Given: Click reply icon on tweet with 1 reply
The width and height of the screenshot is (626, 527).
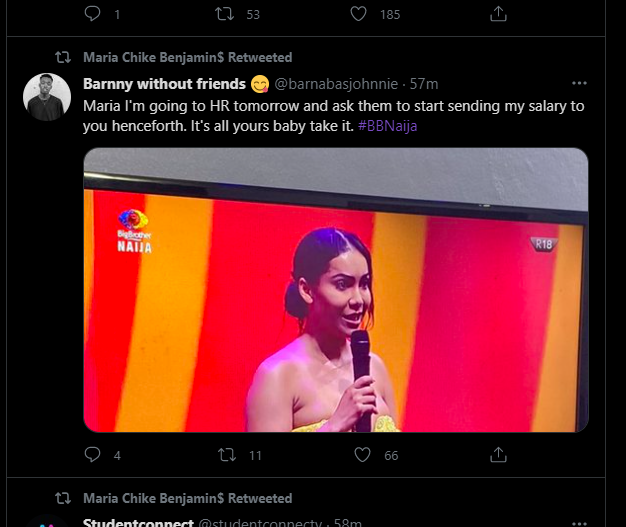Looking at the screenshot, I should coord(92,14).
